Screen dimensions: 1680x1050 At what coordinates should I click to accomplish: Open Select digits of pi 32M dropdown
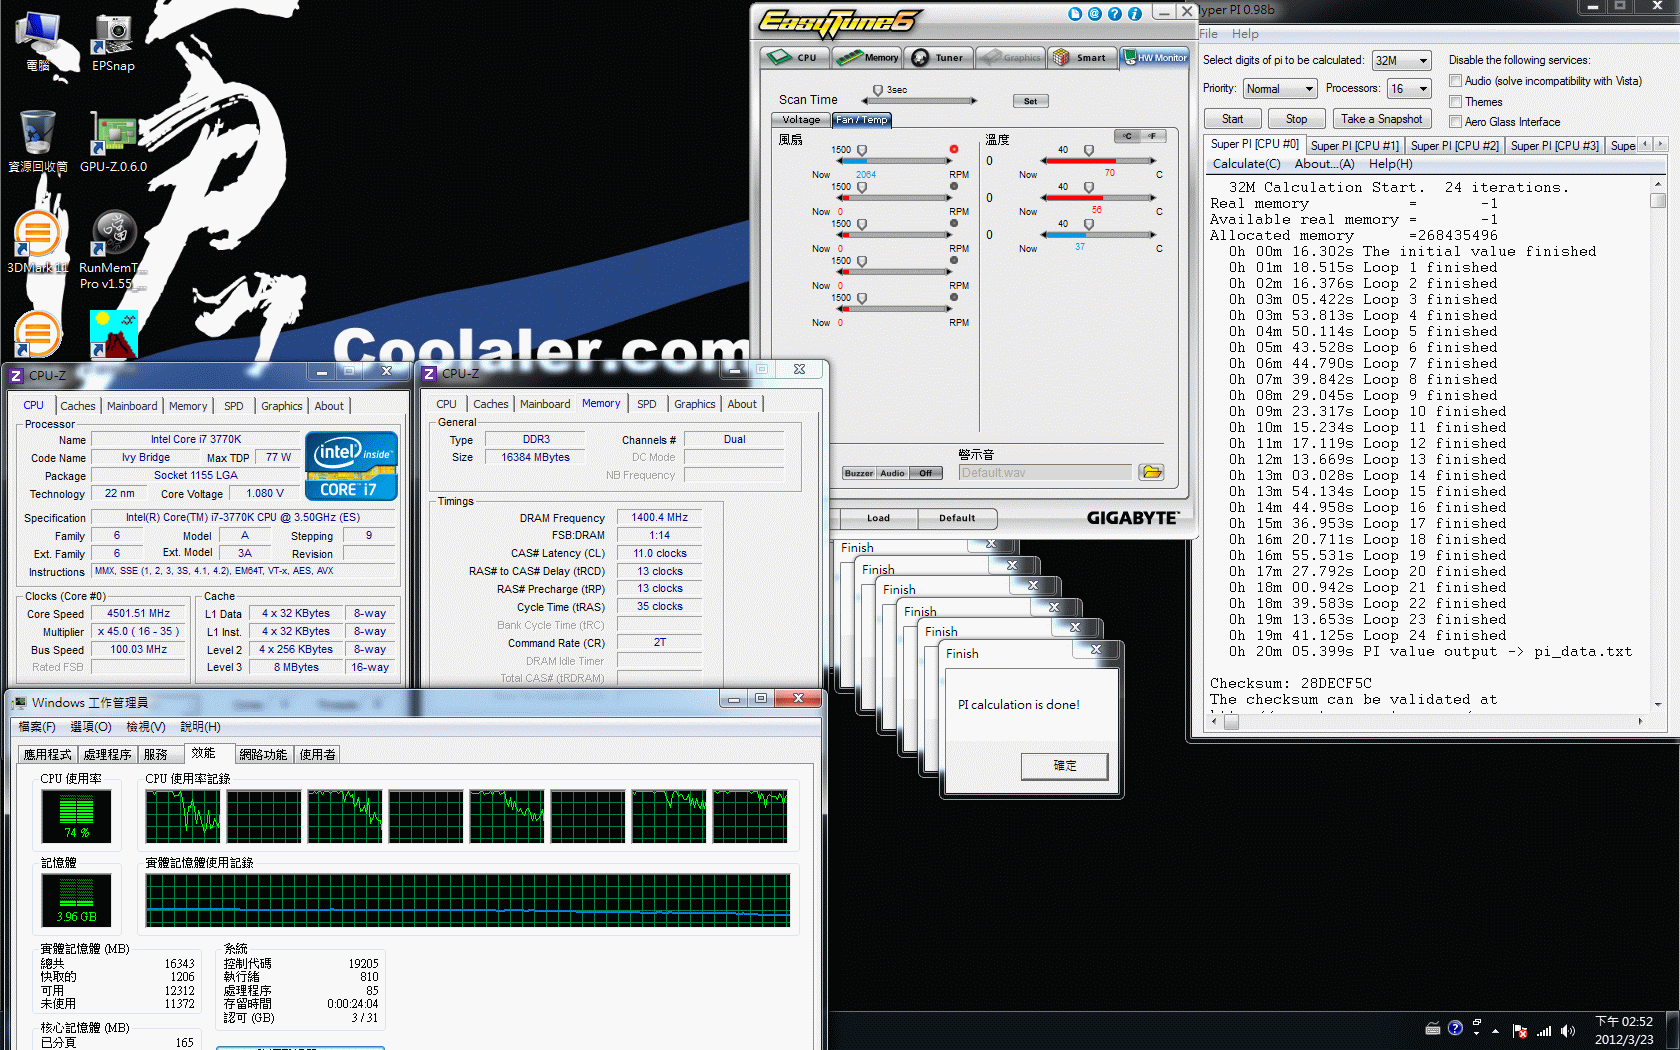tap(1402, 61)
